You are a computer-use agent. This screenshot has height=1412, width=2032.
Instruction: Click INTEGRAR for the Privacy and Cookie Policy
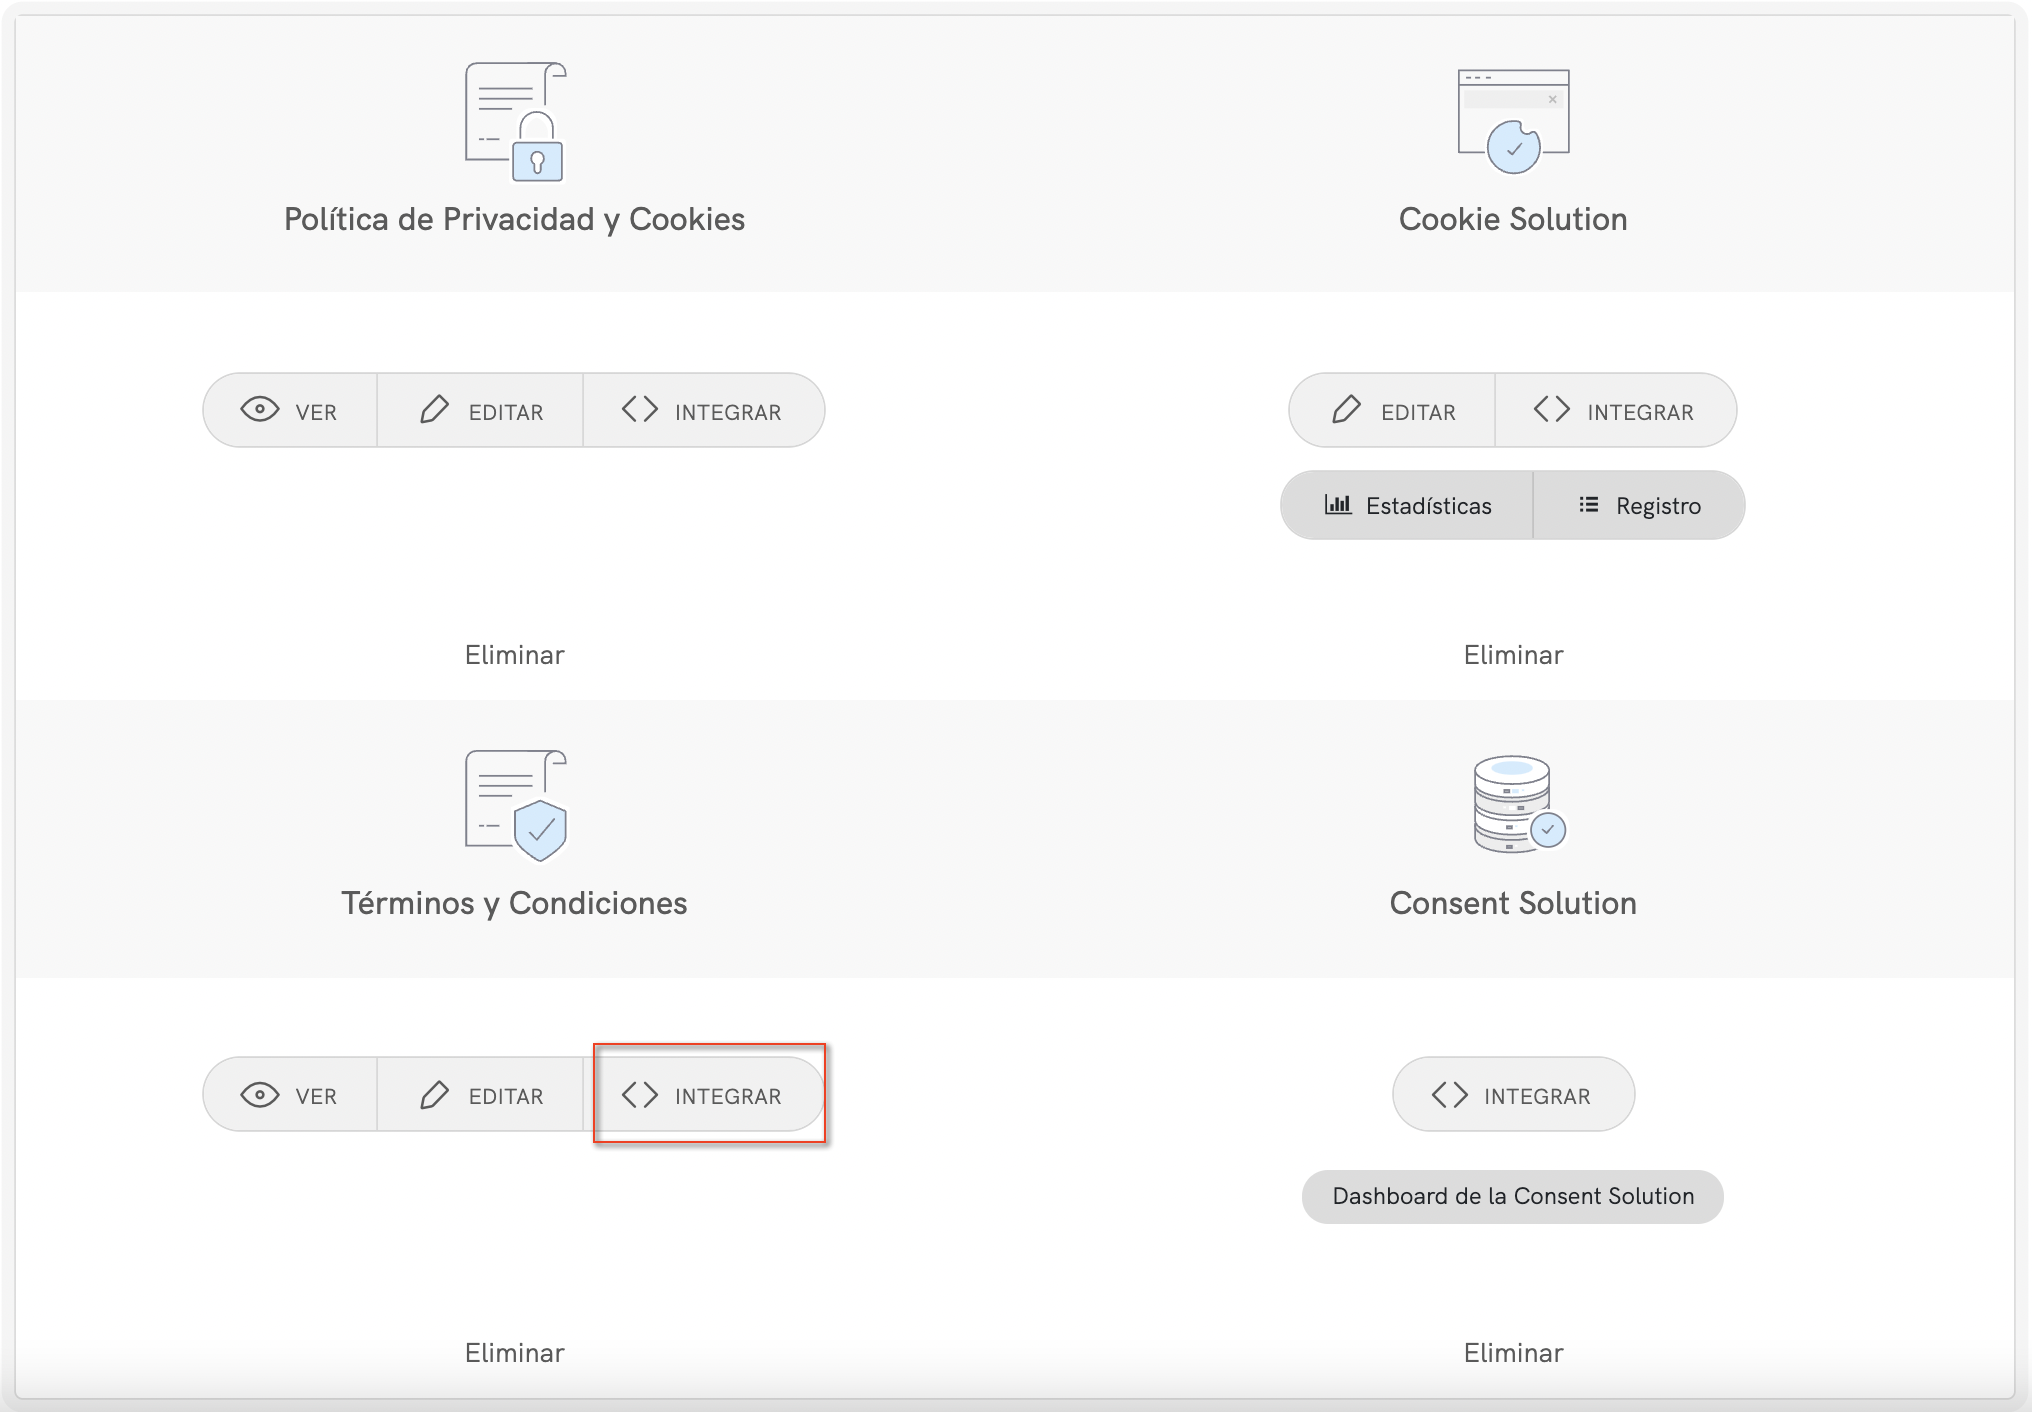702,411
